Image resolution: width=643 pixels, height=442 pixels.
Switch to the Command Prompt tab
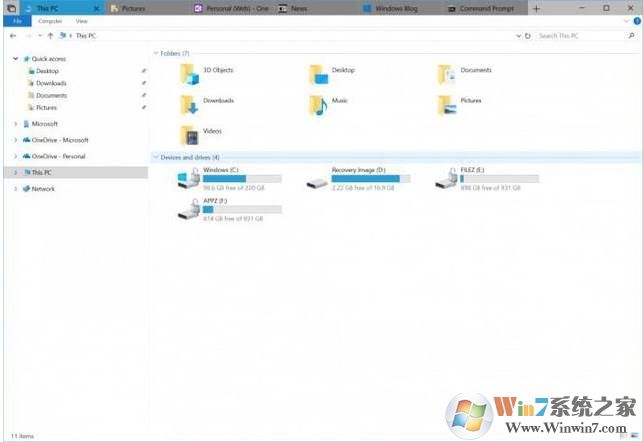(485, 8)
